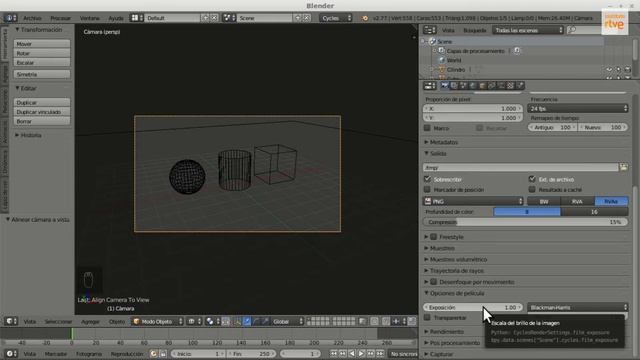The image size is (640, 360).
Task: Open the Blackman-Harris filter dropdown
Action: coord(578,307)
